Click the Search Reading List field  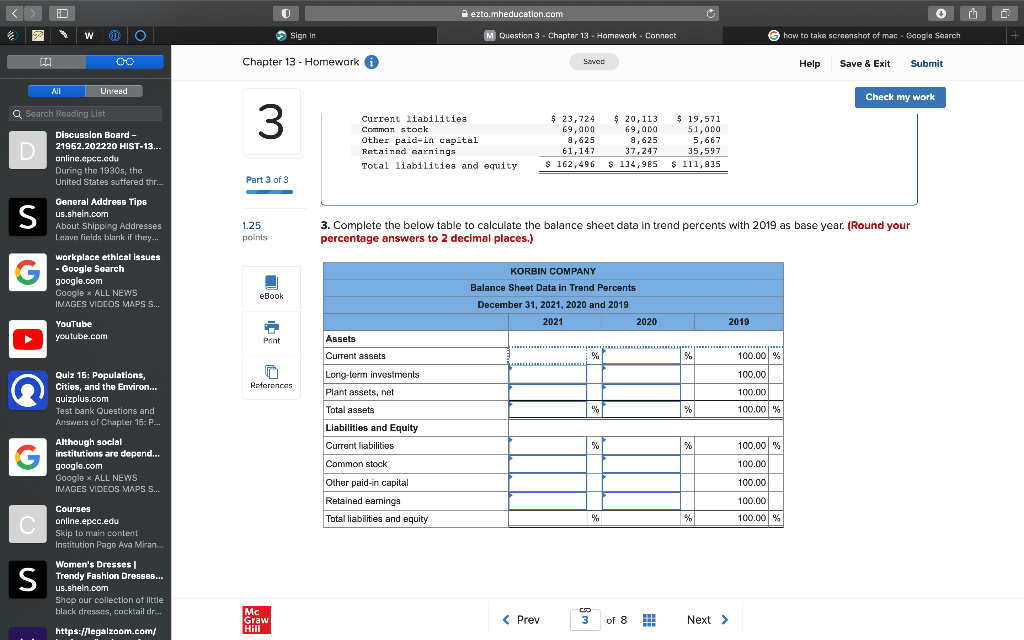pos(86,114)
